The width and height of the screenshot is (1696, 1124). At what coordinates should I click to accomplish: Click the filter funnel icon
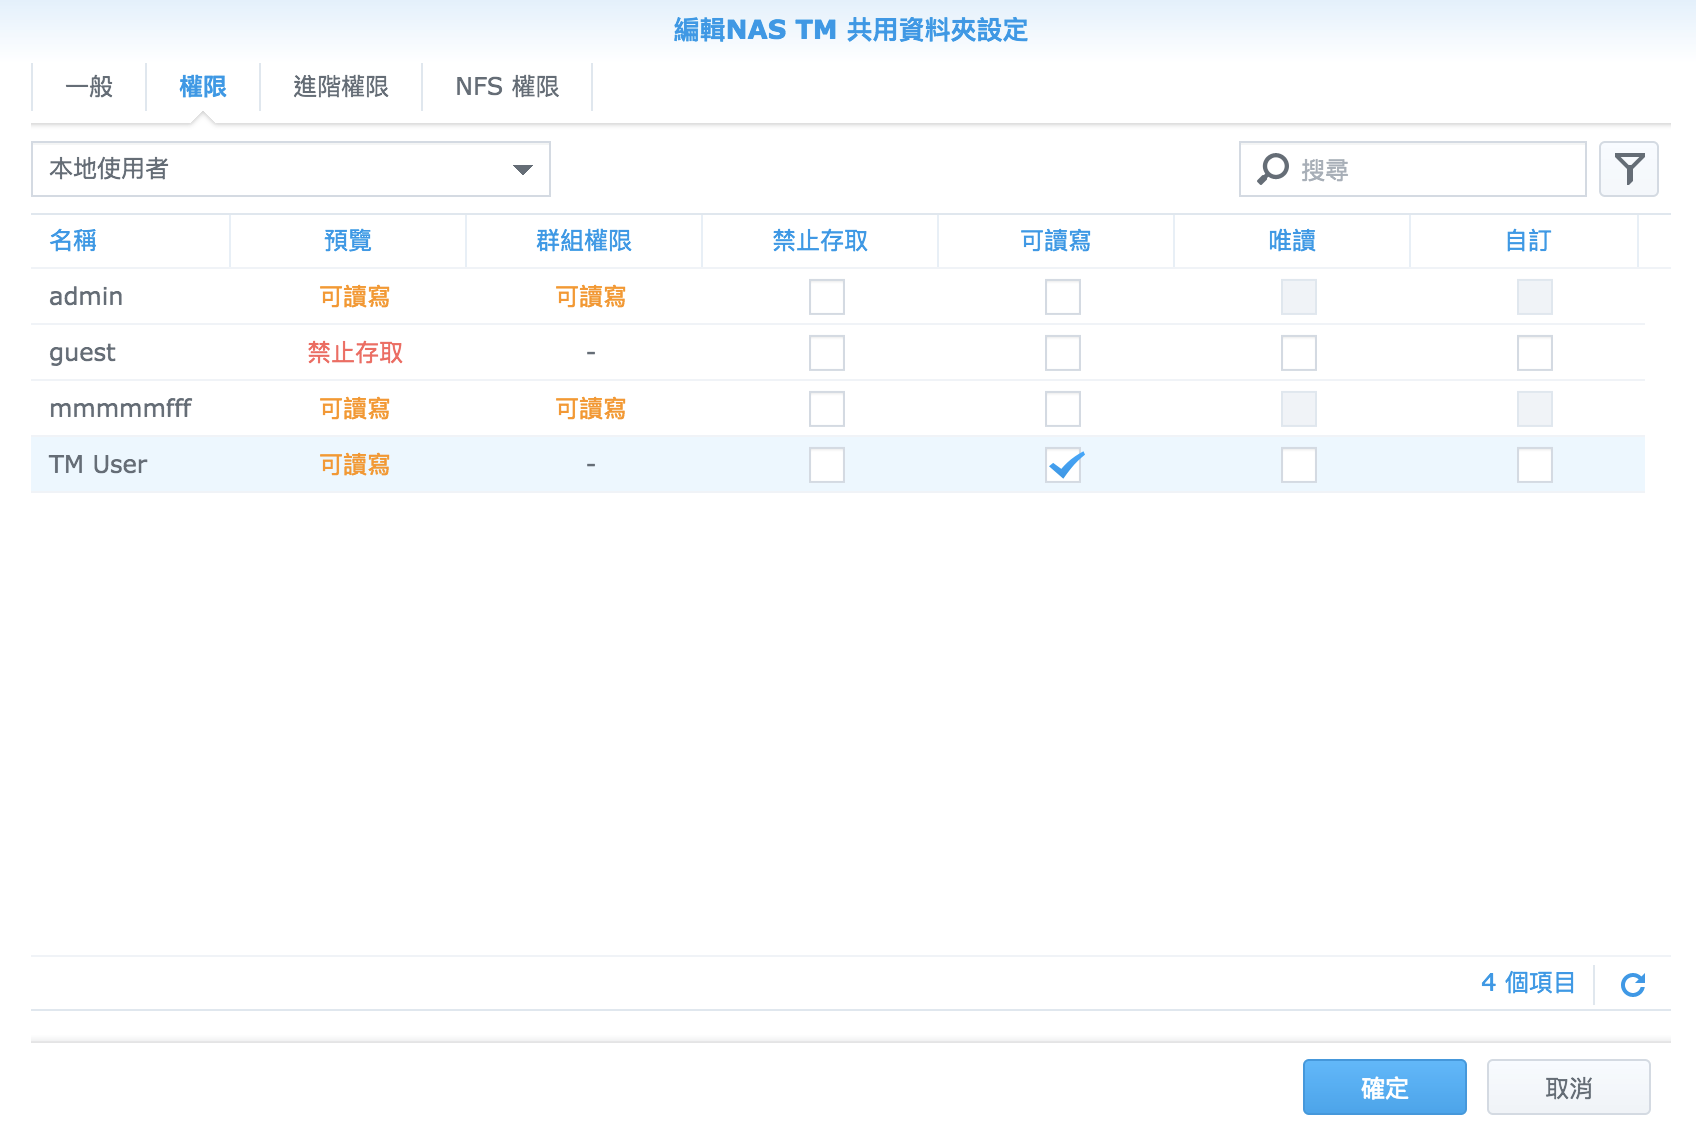pyautogui.click(x=1628, y=169)
